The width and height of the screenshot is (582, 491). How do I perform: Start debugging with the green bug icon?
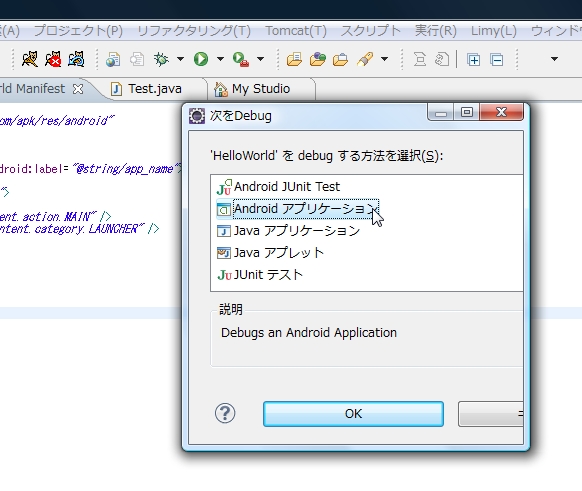click(x=161, y=59)
